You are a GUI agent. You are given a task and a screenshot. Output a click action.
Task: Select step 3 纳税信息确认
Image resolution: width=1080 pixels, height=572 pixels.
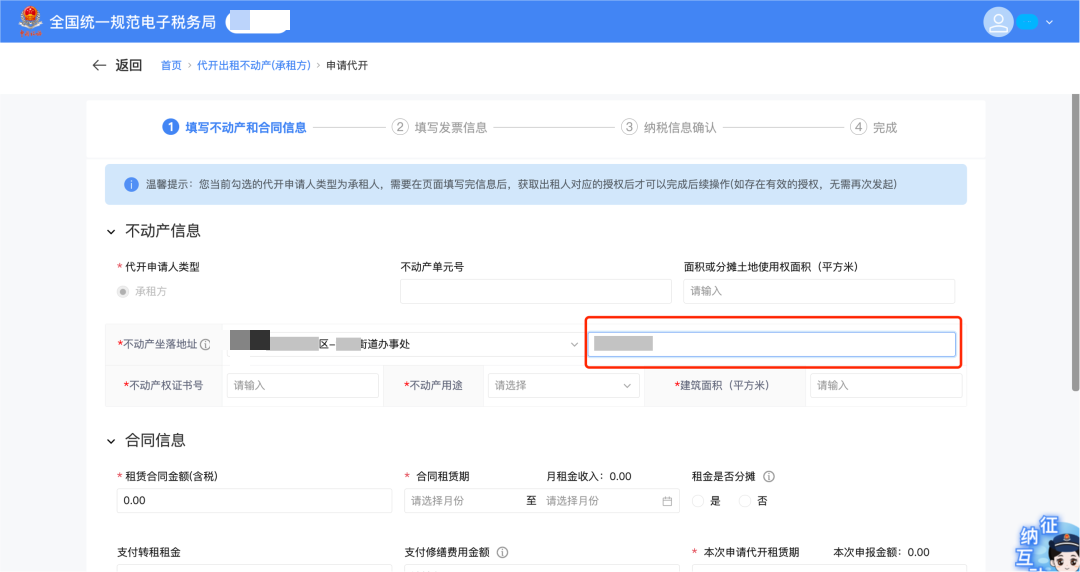pos(669,127)
